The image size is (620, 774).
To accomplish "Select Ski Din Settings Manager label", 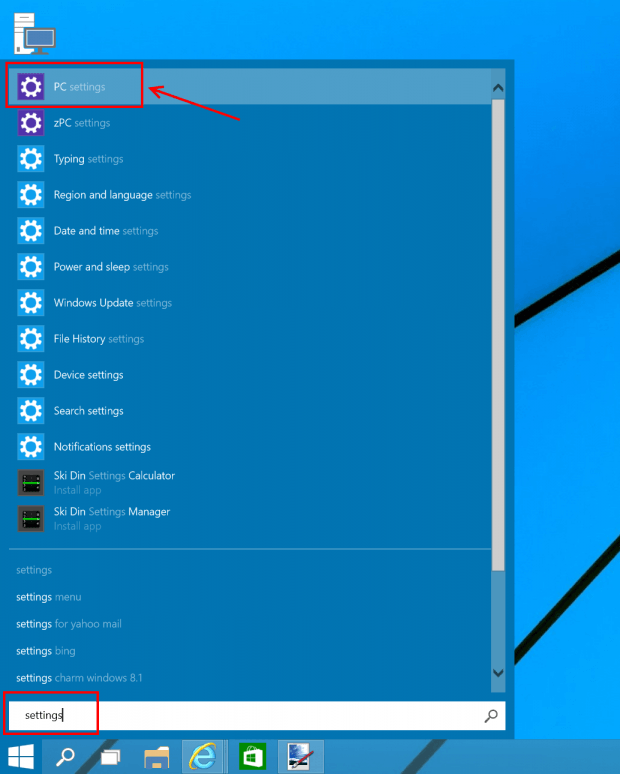I will (112, 512).
